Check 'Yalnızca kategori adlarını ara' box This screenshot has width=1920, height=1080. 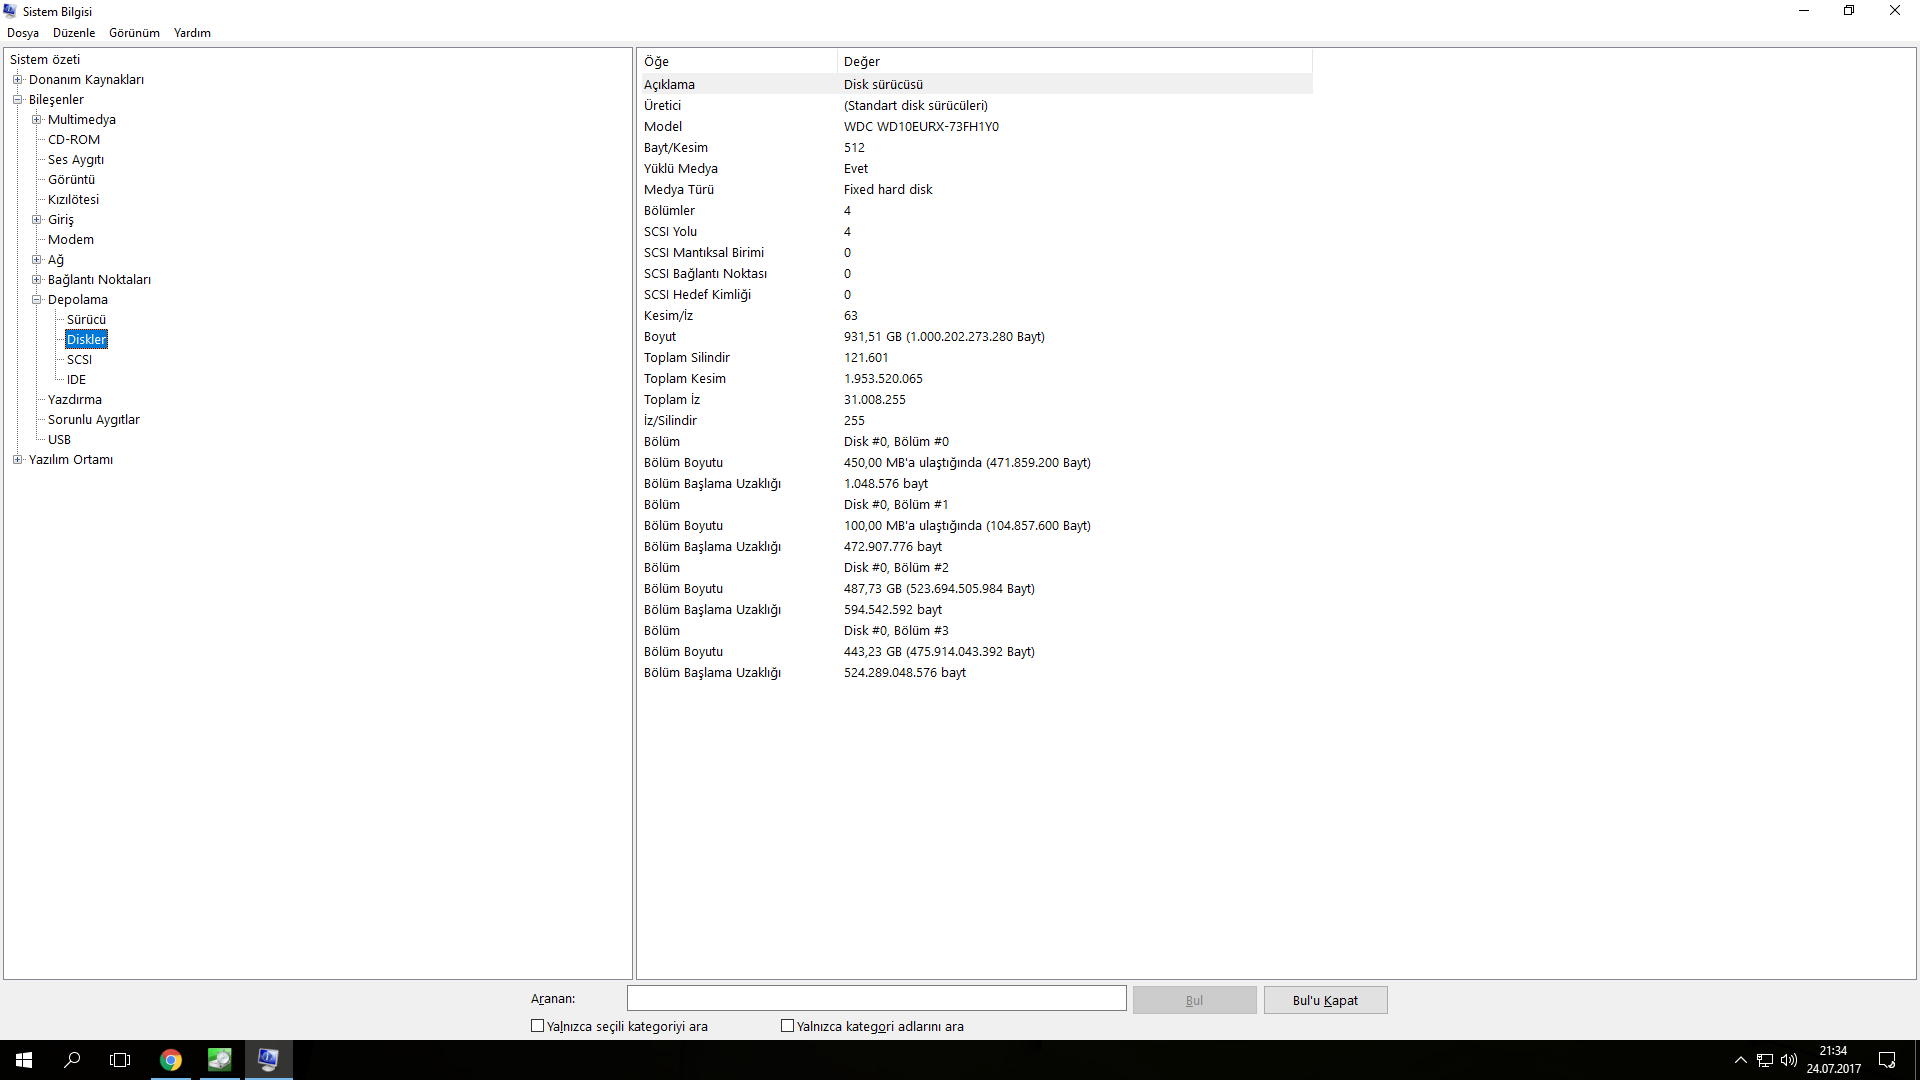click(787, 1026)
